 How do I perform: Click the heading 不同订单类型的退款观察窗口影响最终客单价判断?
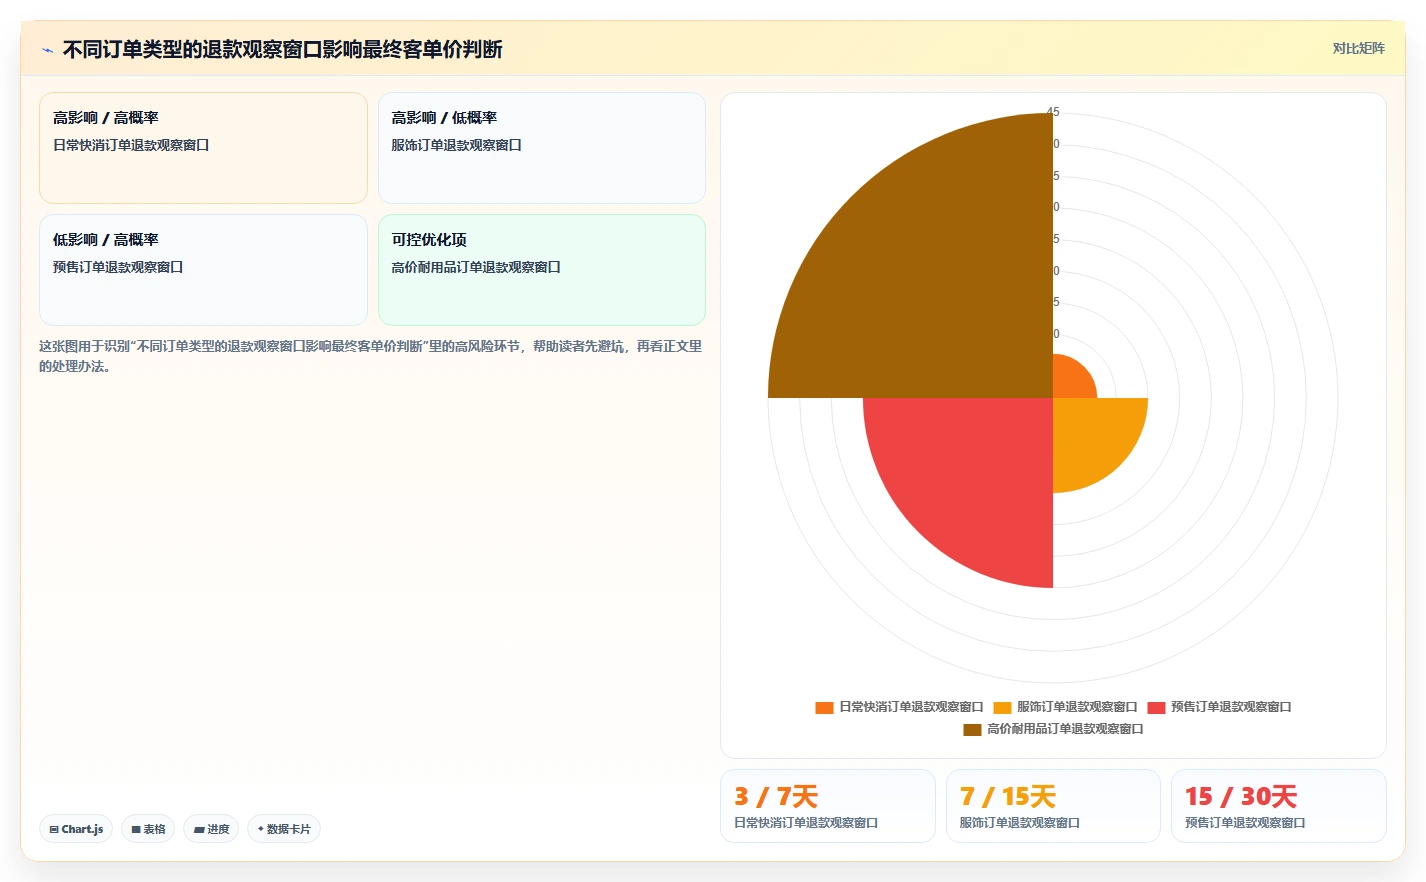pyautogui.click(x=282, y=50)
